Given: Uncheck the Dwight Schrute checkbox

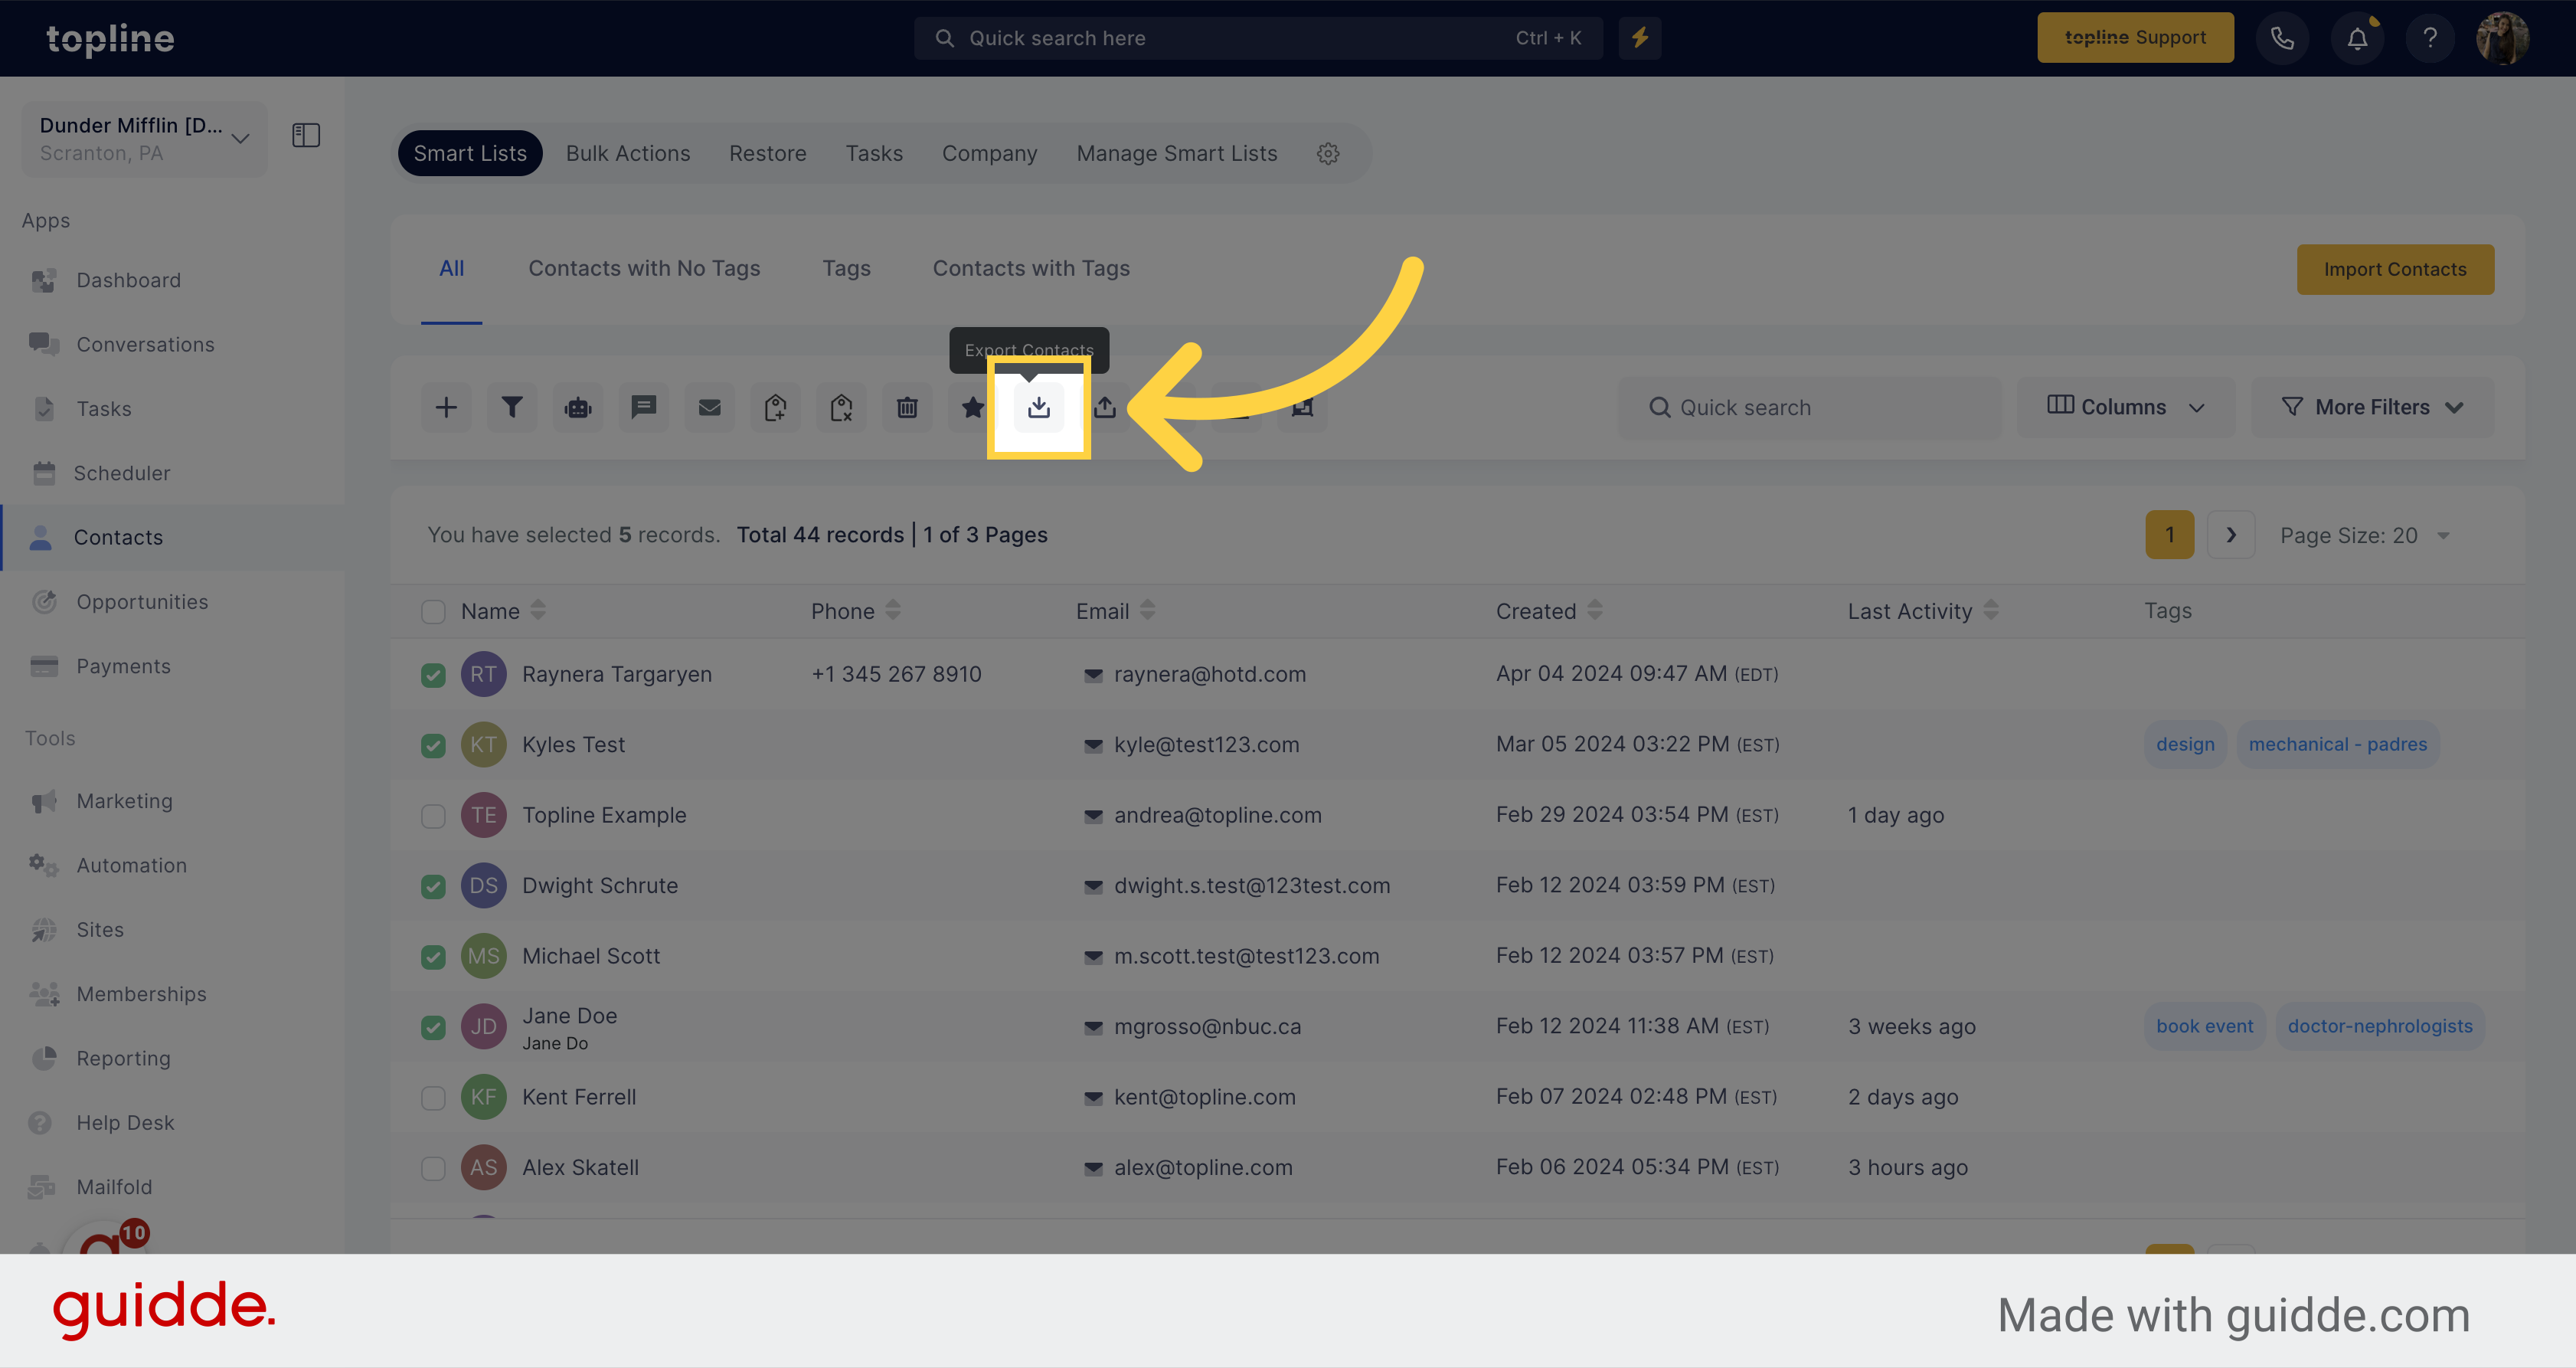Looking at the screenshot, I should [433, 886].
